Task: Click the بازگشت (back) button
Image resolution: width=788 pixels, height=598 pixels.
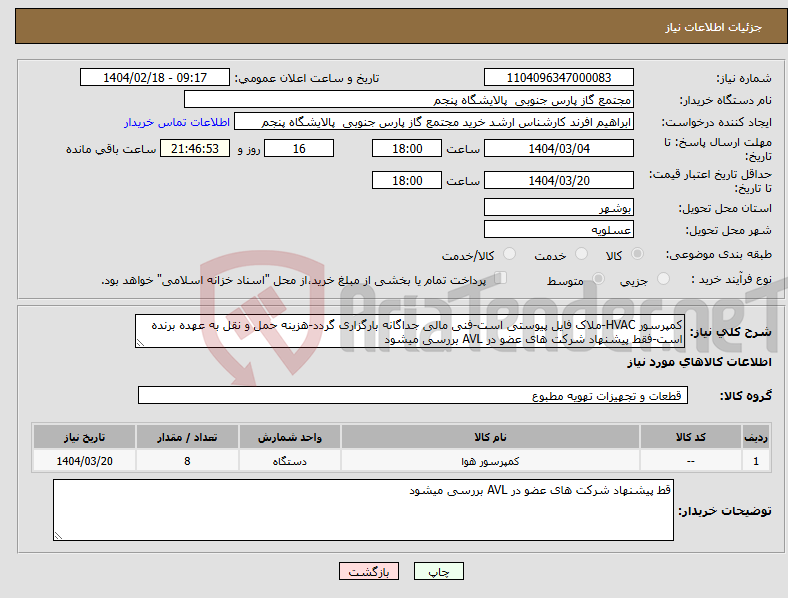Action: point(369,571)
